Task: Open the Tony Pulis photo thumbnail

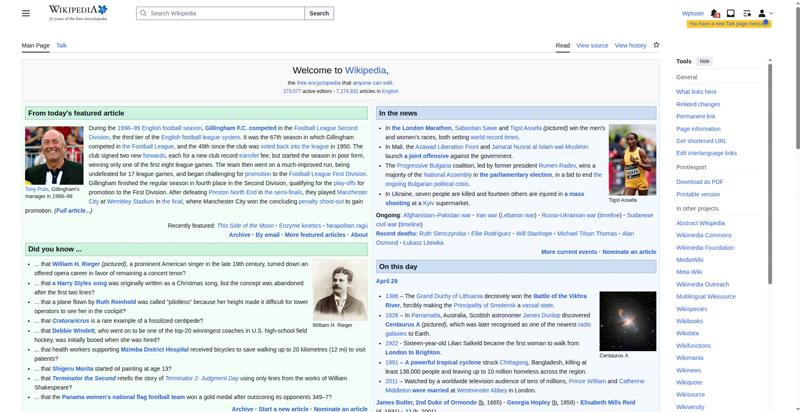Action: [x=54, y=155]
